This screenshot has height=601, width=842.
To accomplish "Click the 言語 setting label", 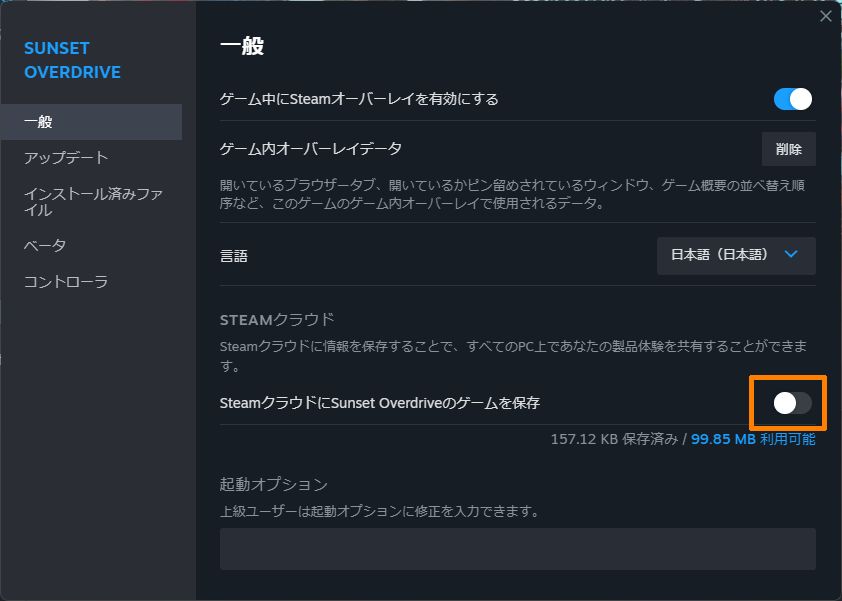I will pyautogui.click(x=233, y=256).
